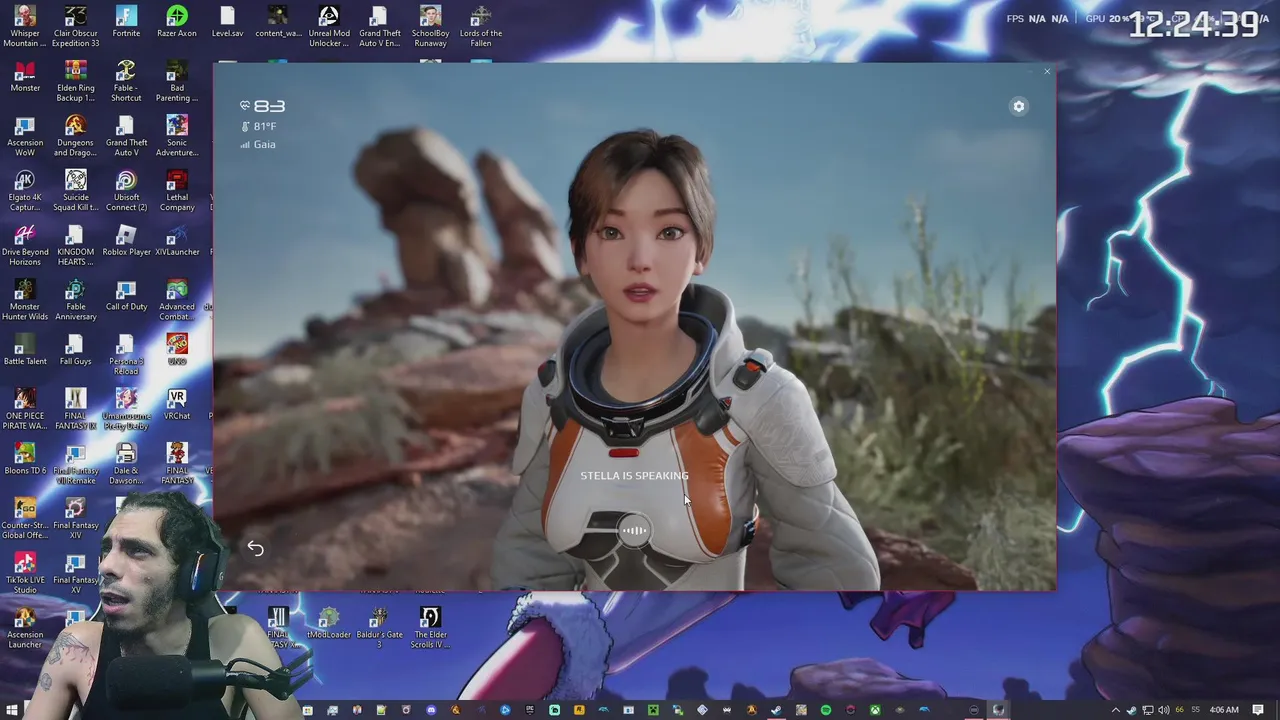The image size is (1280, 720).
Task: Click the 4:06 AM taskbar clock
Action: coord(1224,710)
